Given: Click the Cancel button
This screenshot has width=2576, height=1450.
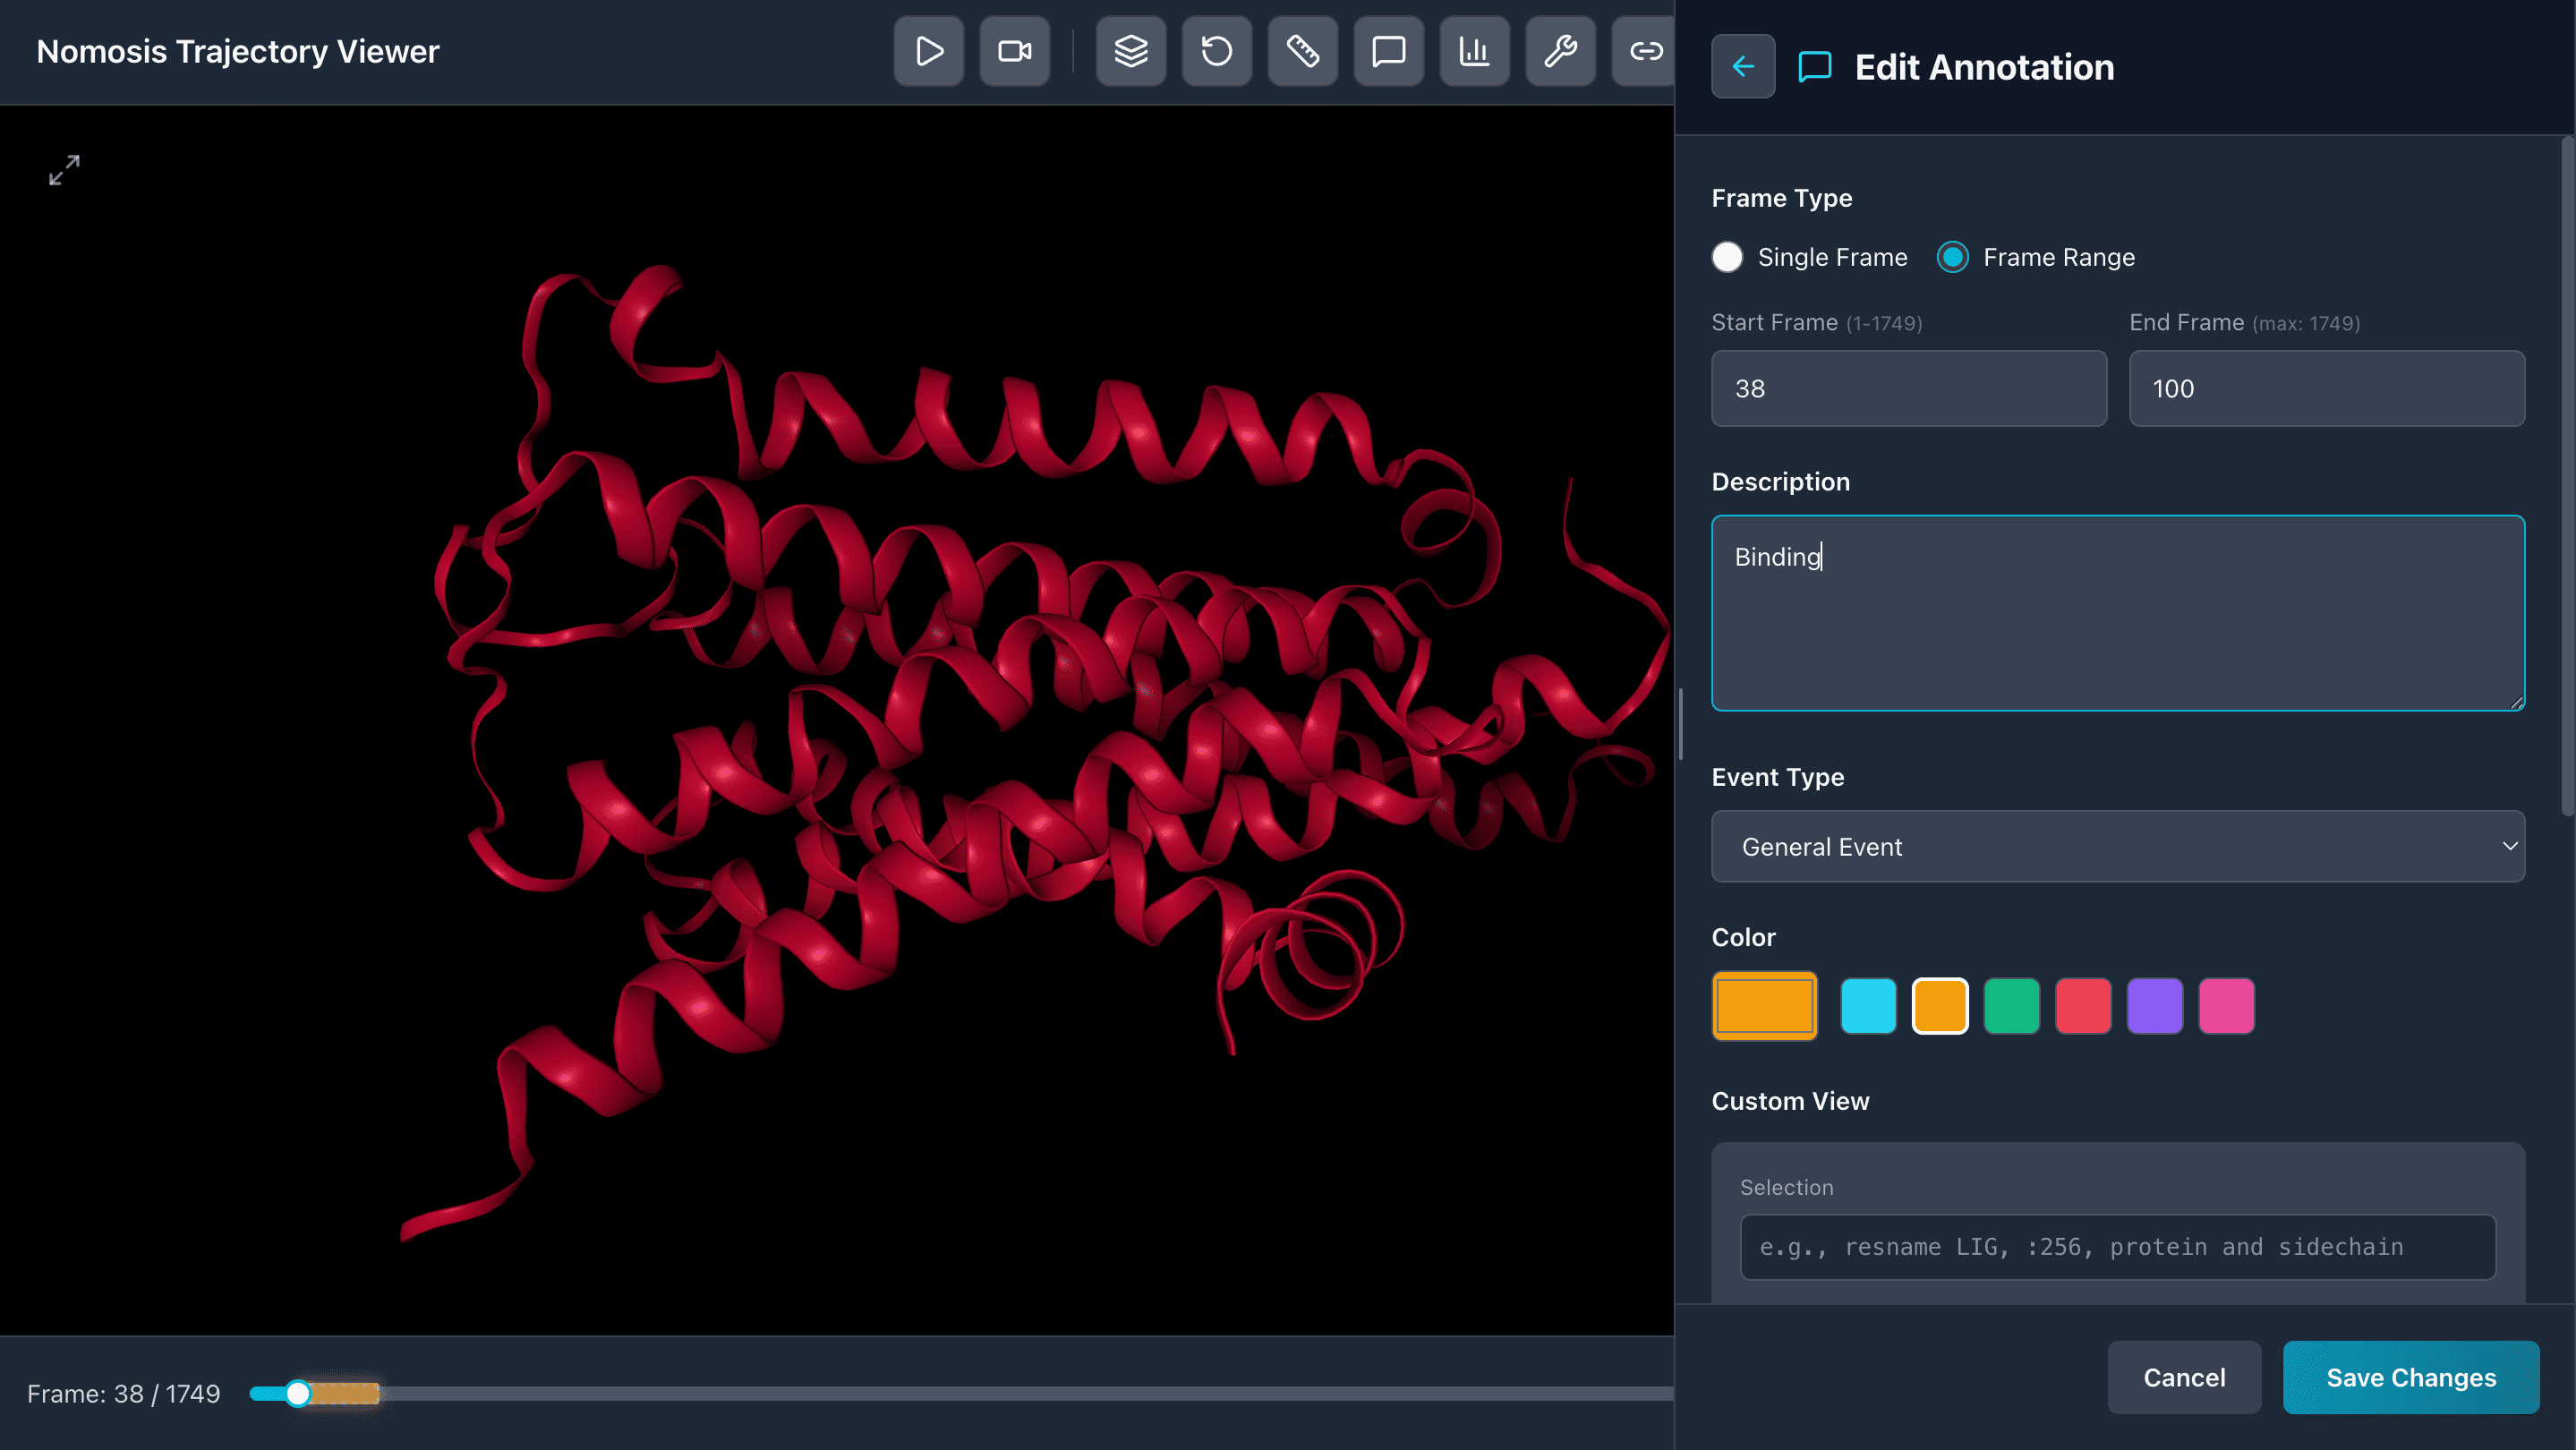Looking at the screenshot, I should tap(2184, 1377).
